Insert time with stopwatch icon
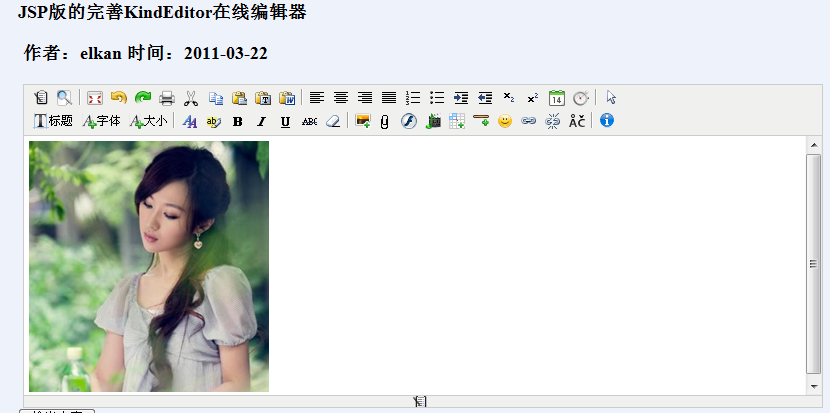The image size is (830, 413). [581, 98]
